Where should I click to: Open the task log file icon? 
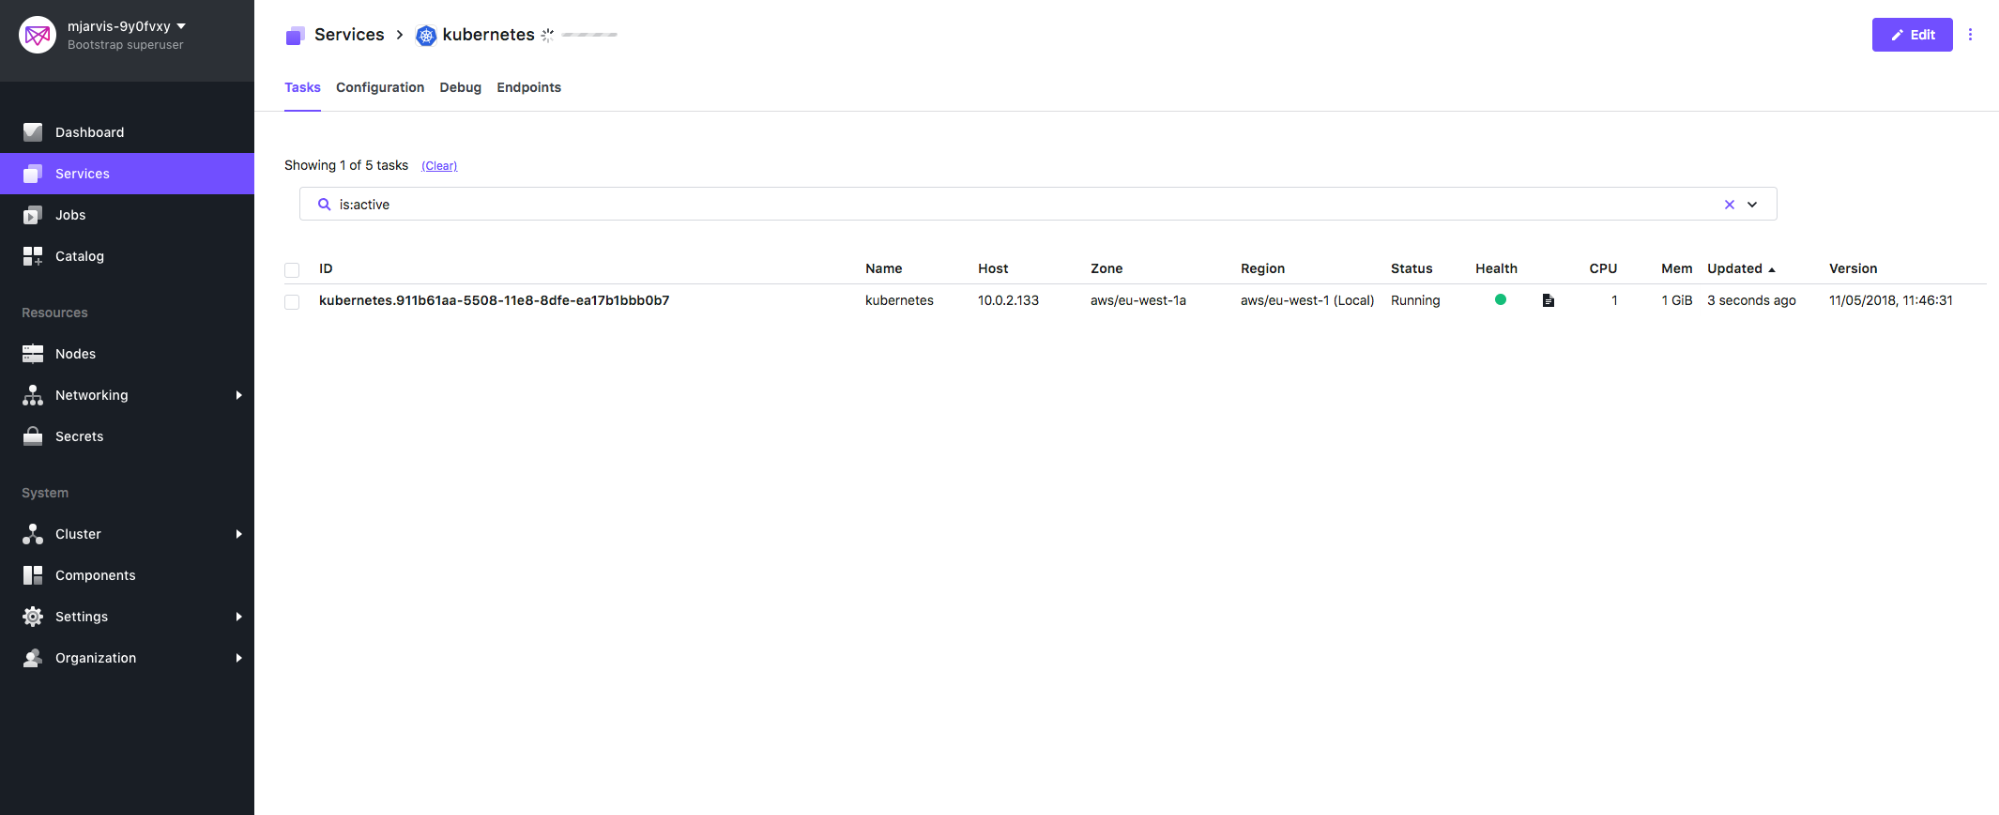click(1548, 301)
